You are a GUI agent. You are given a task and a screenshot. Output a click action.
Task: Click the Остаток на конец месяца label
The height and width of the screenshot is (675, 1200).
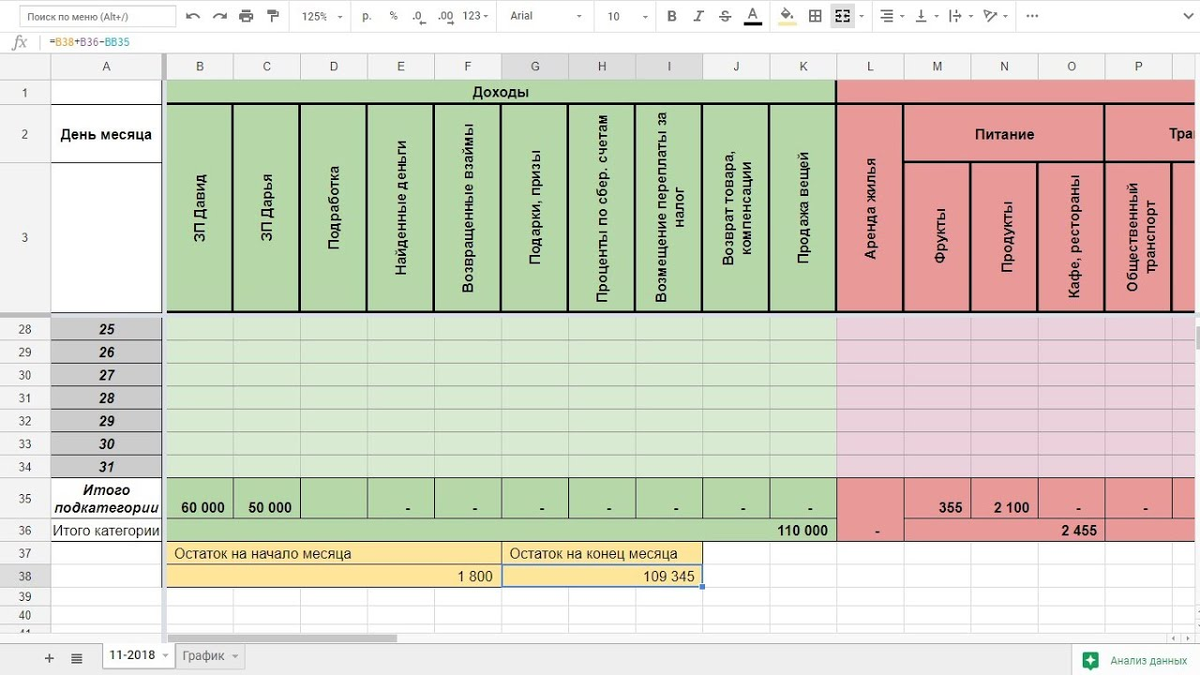(602, 553)
